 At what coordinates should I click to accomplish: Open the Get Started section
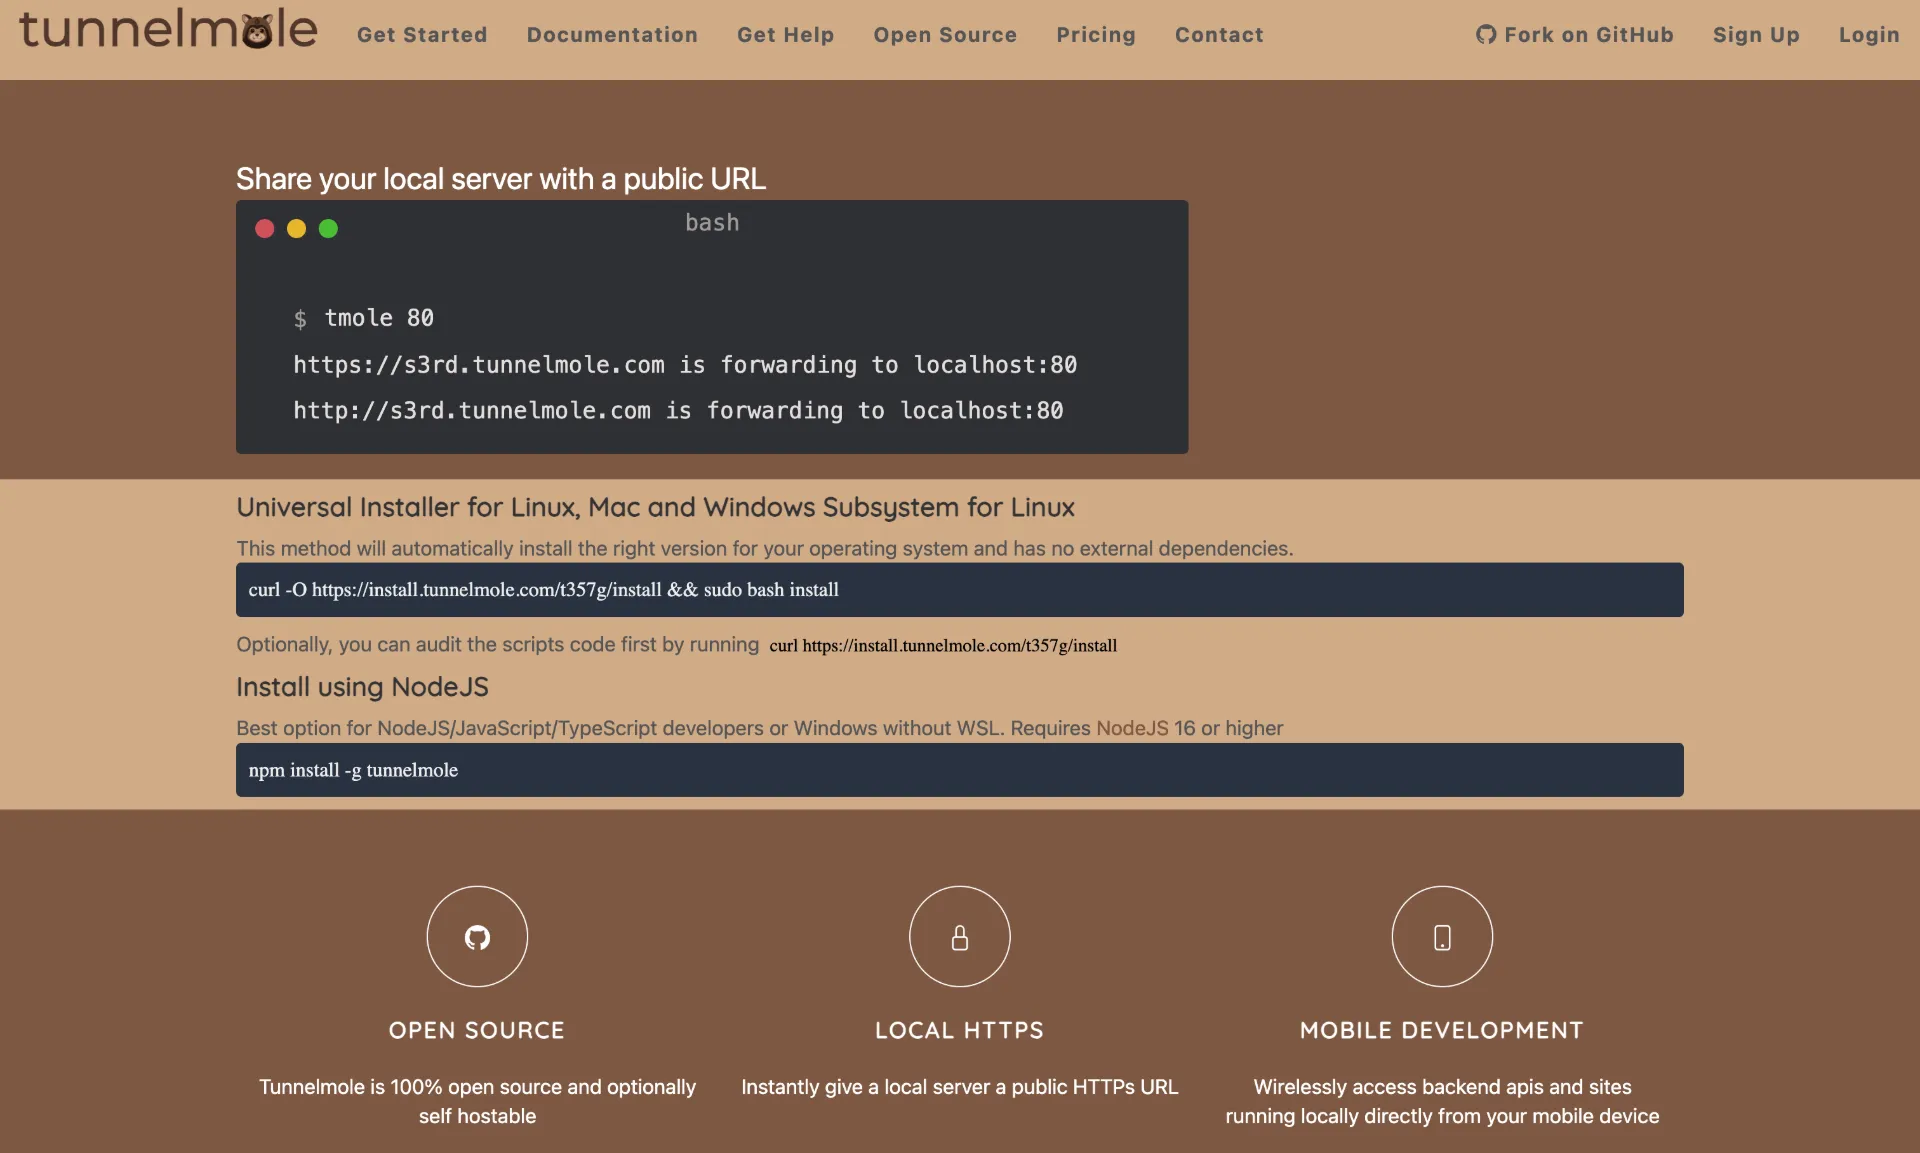[x=422, y=34]
